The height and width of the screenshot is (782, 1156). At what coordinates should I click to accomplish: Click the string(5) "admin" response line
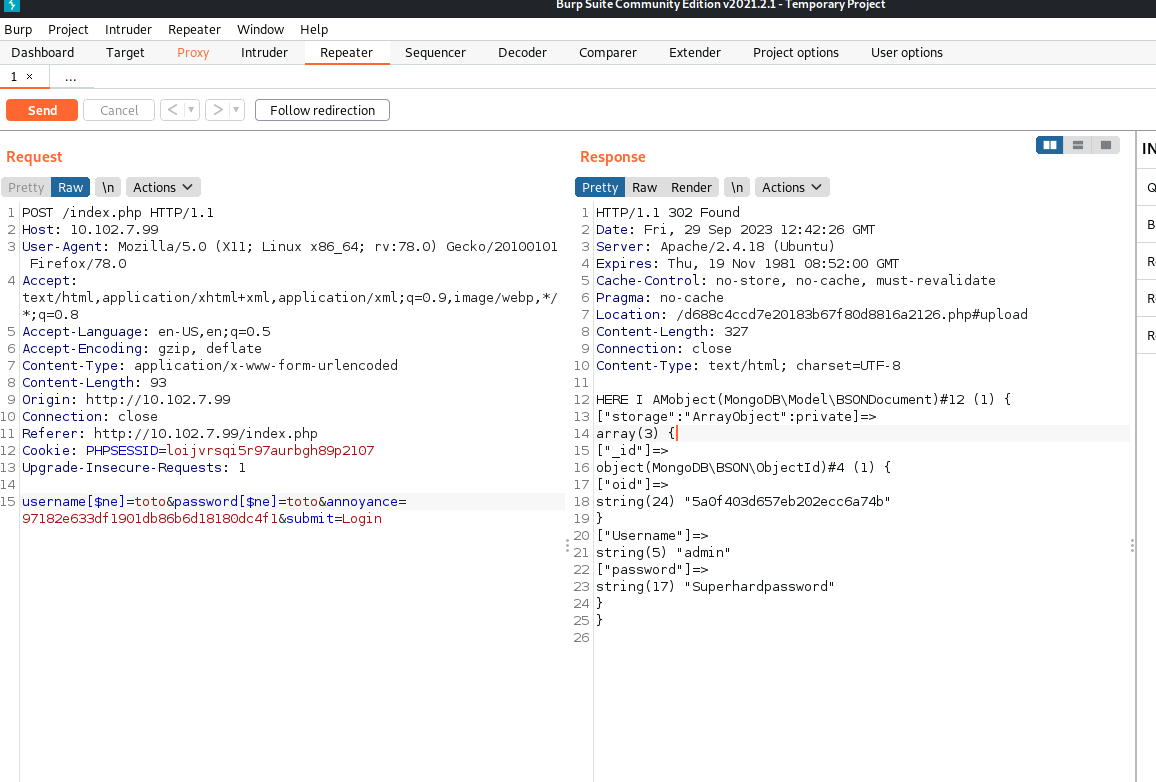point(663,553)
